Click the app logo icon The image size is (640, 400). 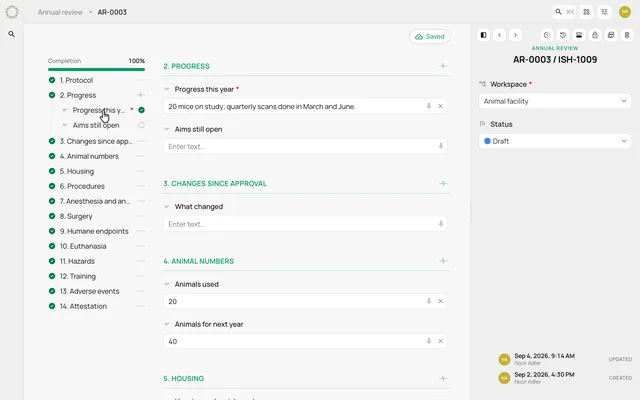pyautogui.click(x=12, y=12)
